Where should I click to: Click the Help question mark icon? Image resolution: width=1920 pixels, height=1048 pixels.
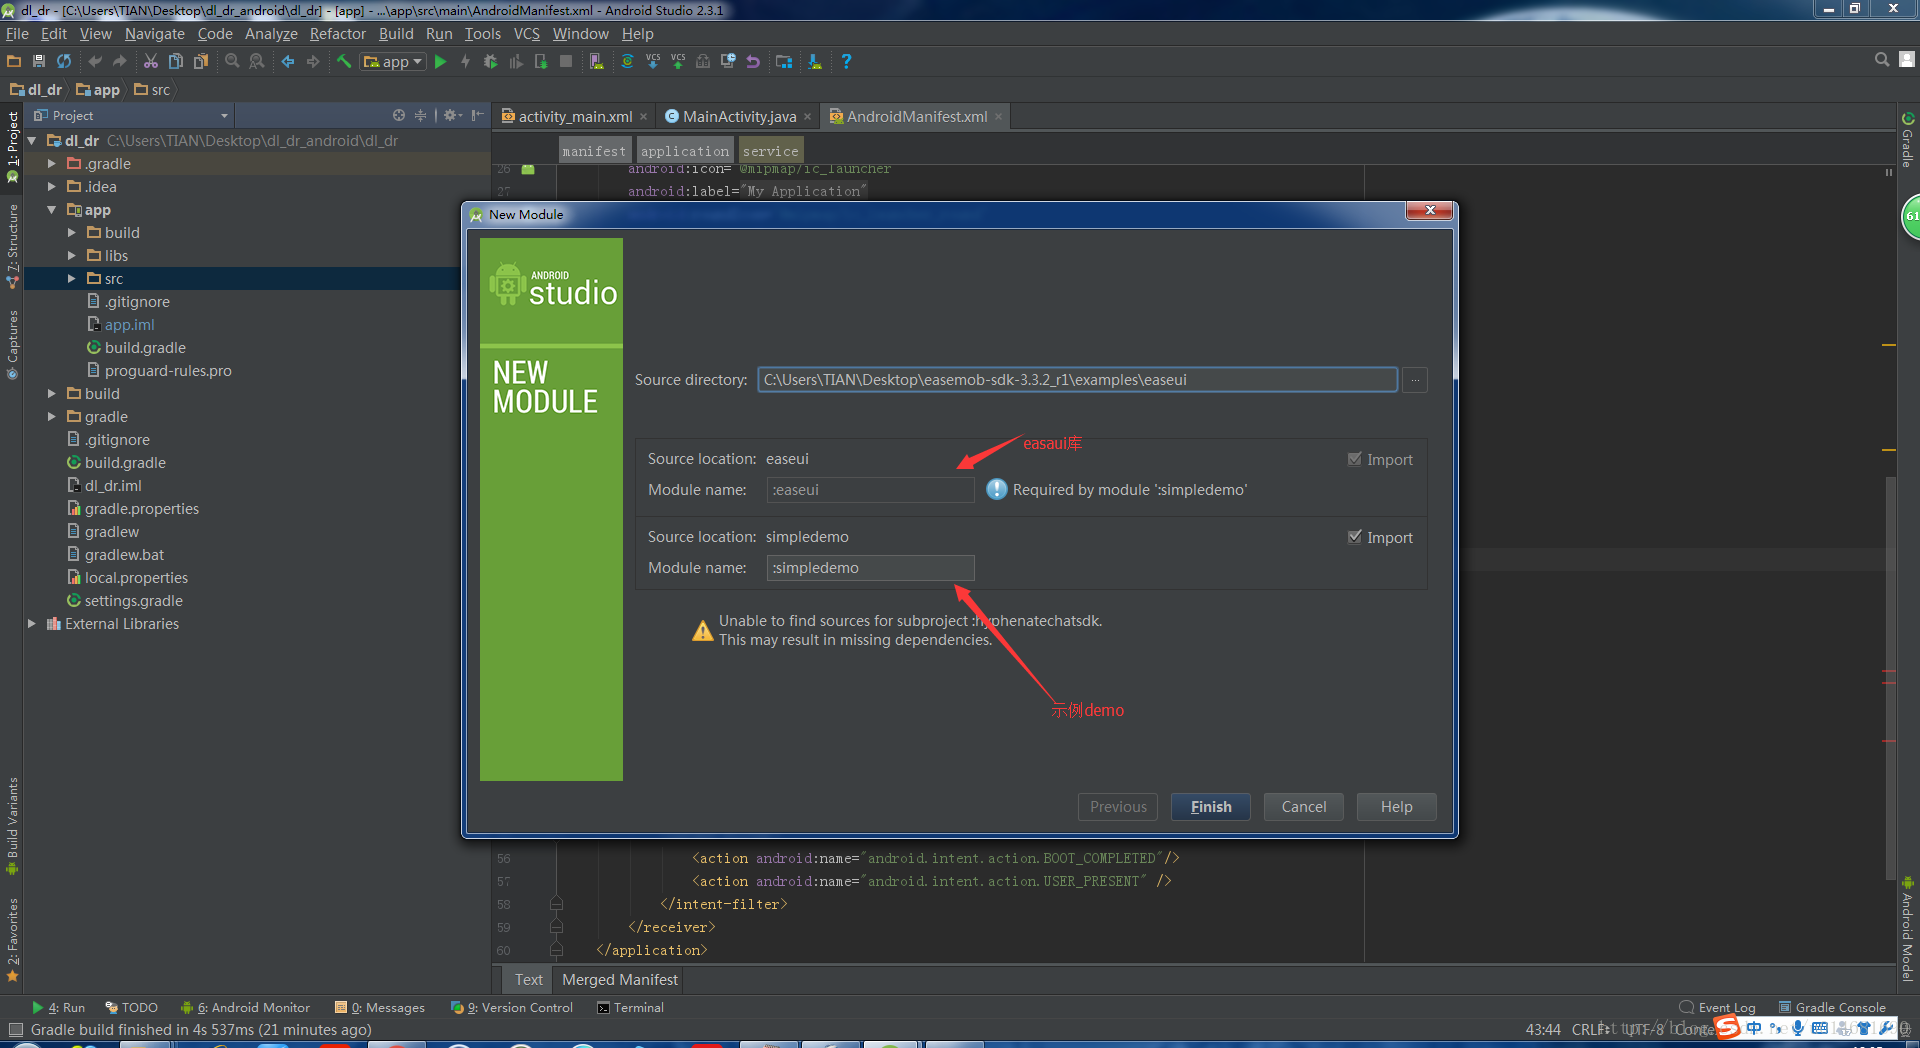(846, 61)
